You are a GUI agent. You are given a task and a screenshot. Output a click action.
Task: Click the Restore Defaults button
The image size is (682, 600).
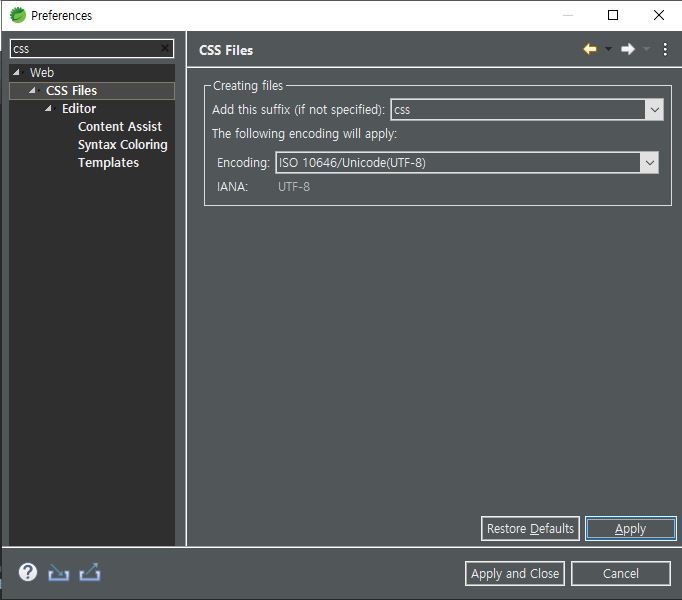tap(530, 529)
